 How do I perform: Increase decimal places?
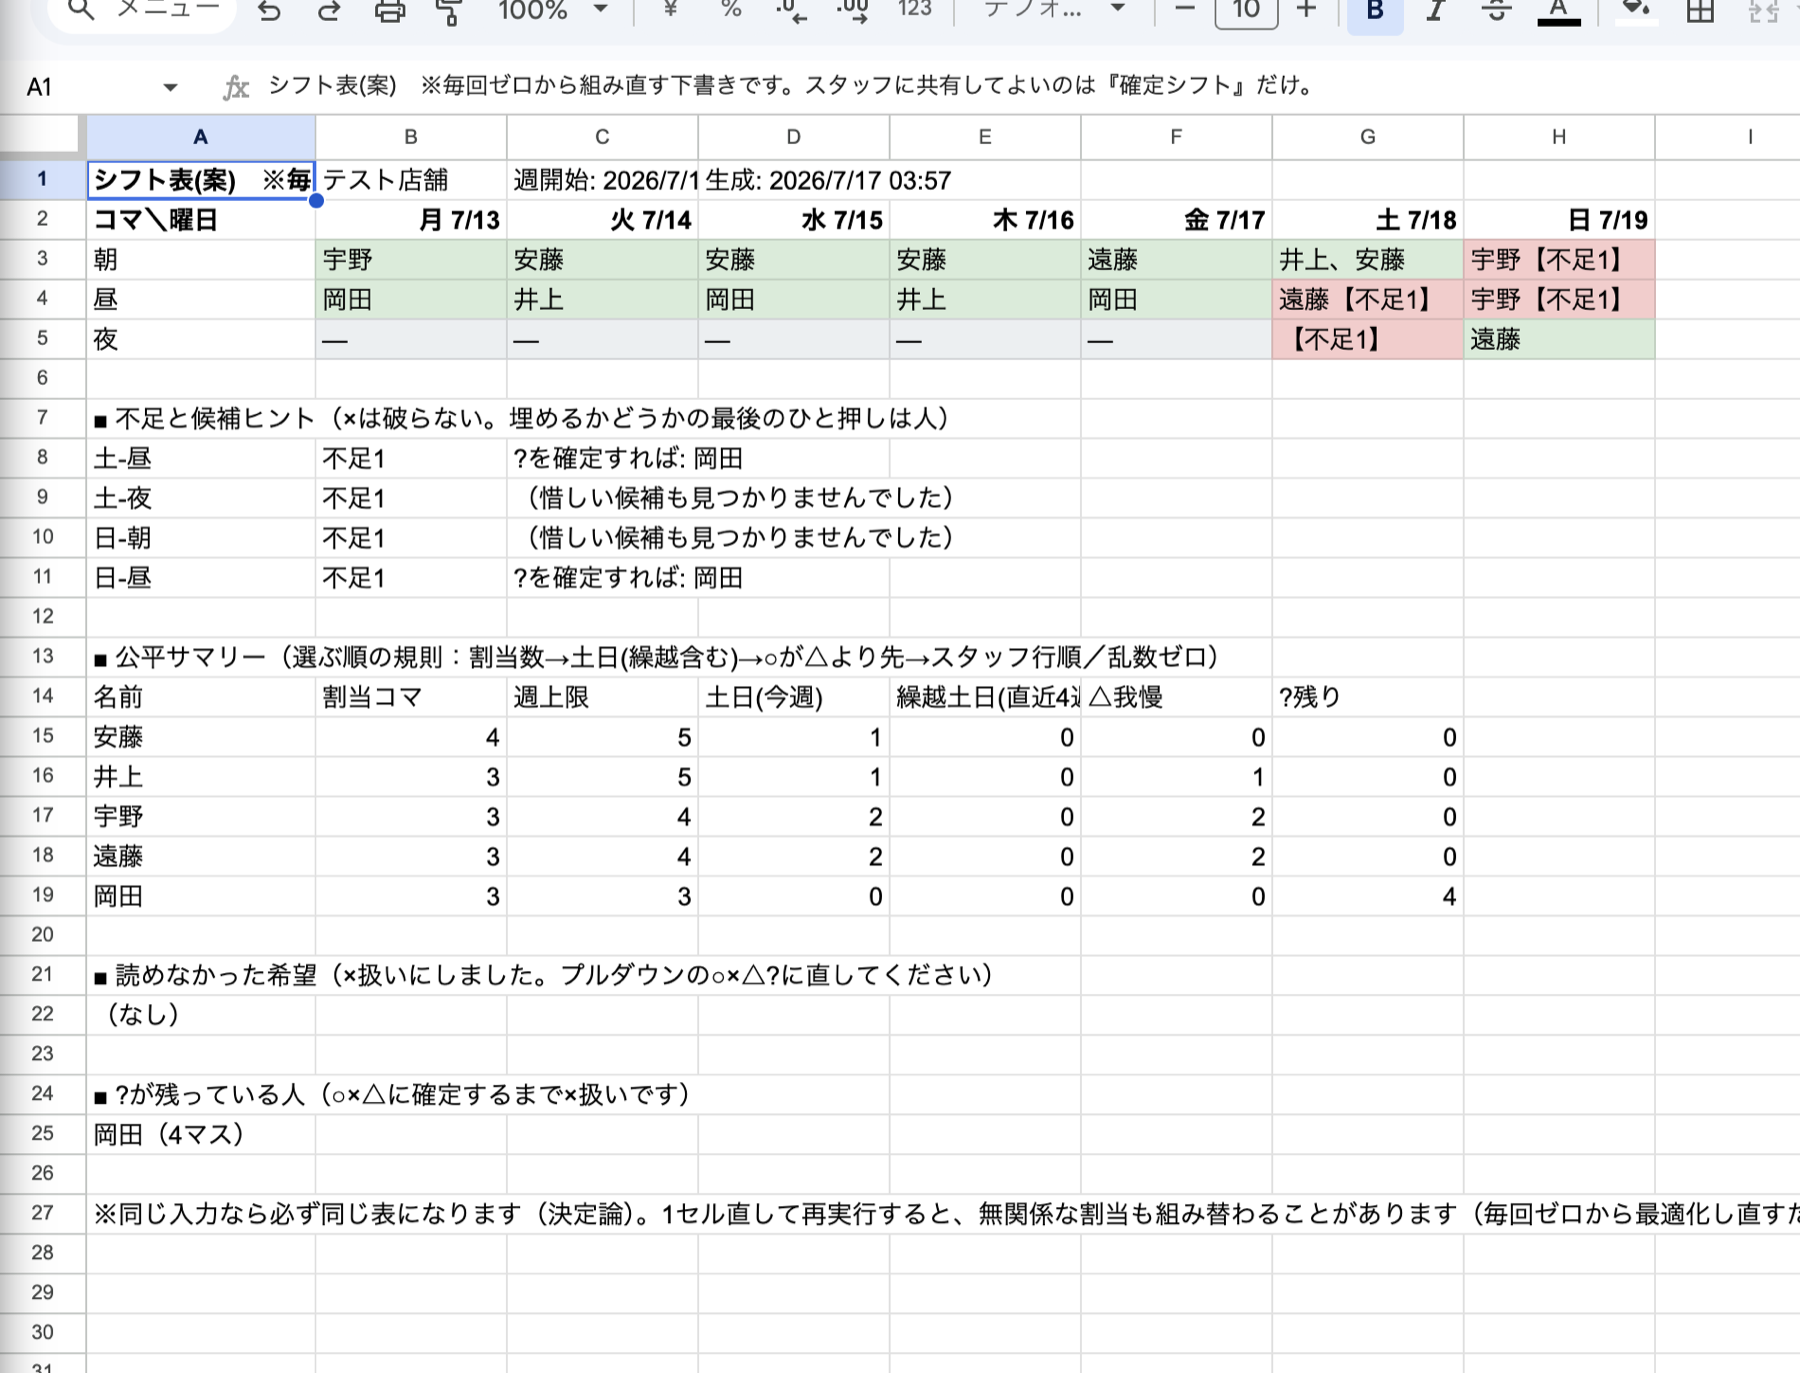click(x=853, y=10)
